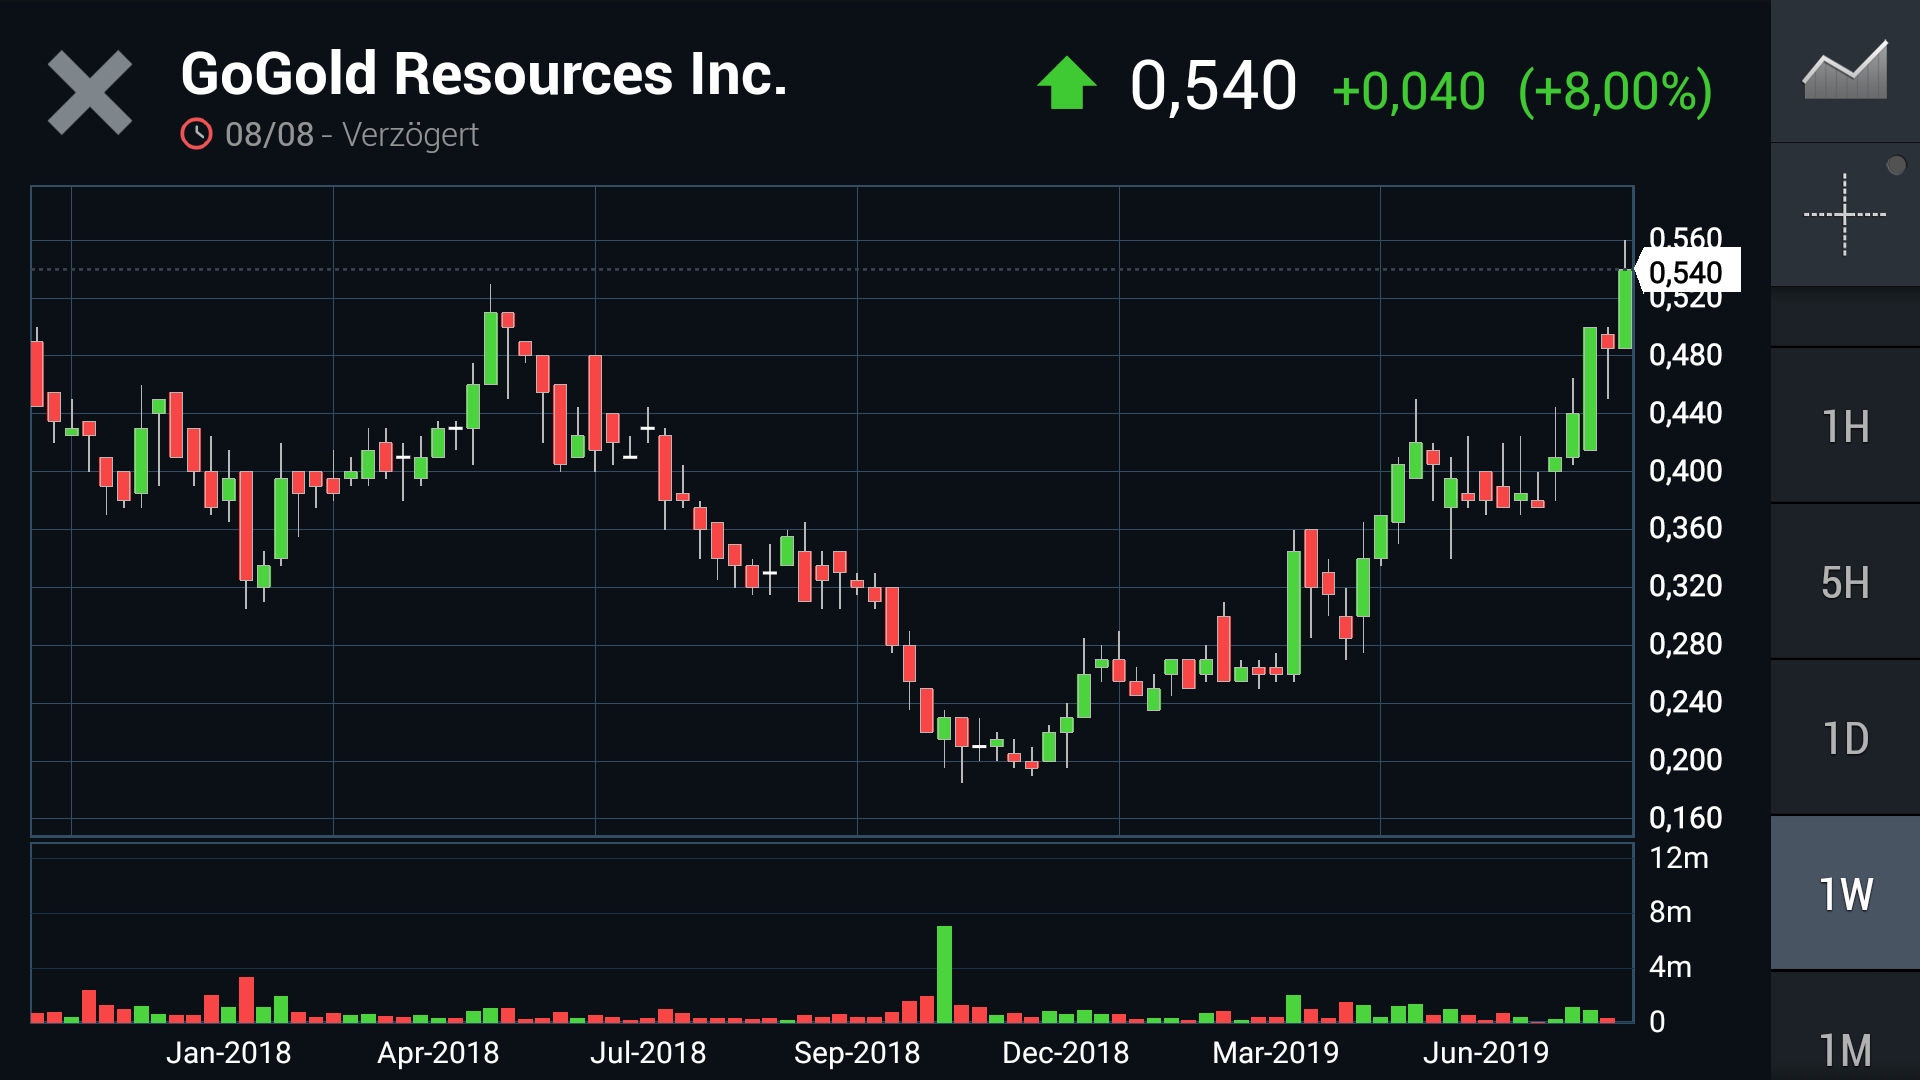Tap the 0,280 price axis label
Image resolution: width=1920 pixels, height=1080 pixels.
tap(1686, 644)
